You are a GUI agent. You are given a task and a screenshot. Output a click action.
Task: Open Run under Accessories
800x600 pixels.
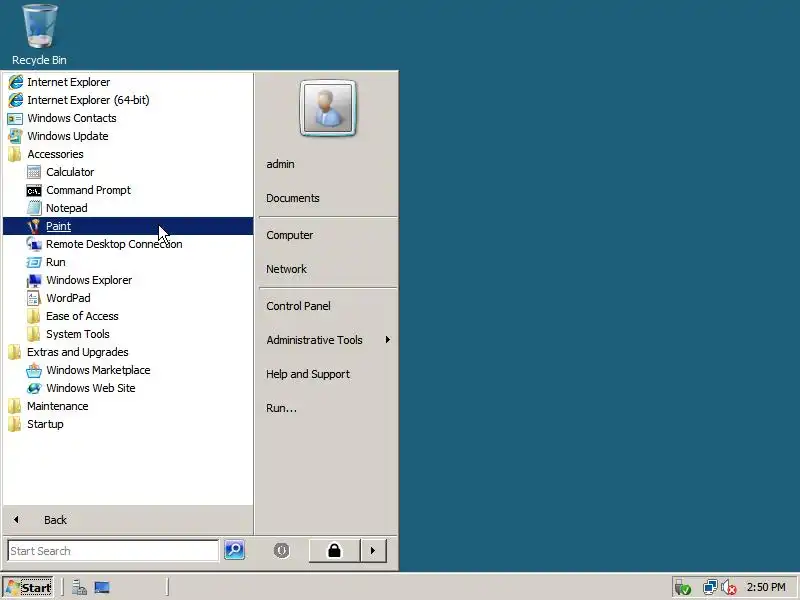[x=128, y=262]
